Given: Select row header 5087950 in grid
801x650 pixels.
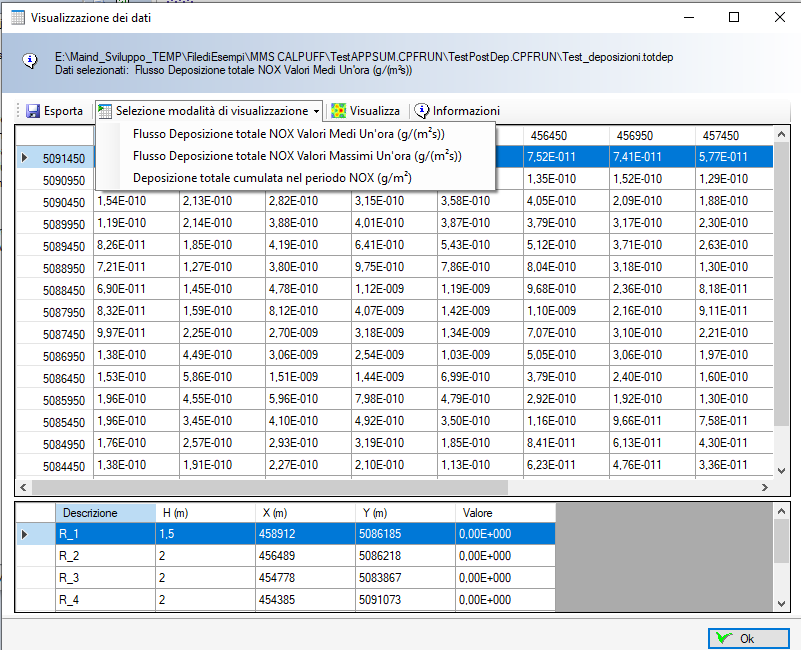Looking at the screenshot, I should coord(64,312).
